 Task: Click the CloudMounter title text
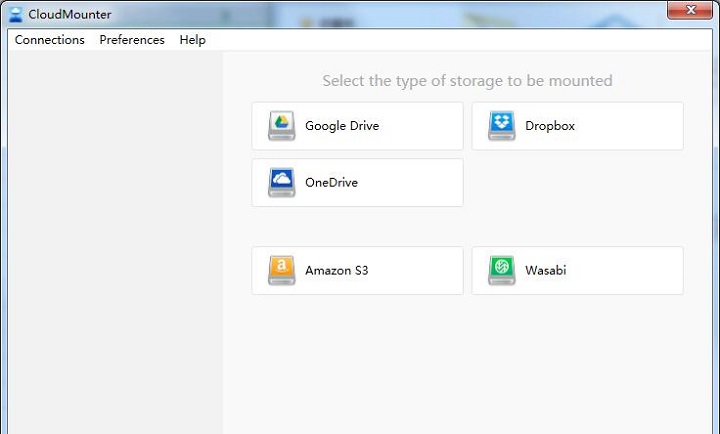click(x=70, y=14)
